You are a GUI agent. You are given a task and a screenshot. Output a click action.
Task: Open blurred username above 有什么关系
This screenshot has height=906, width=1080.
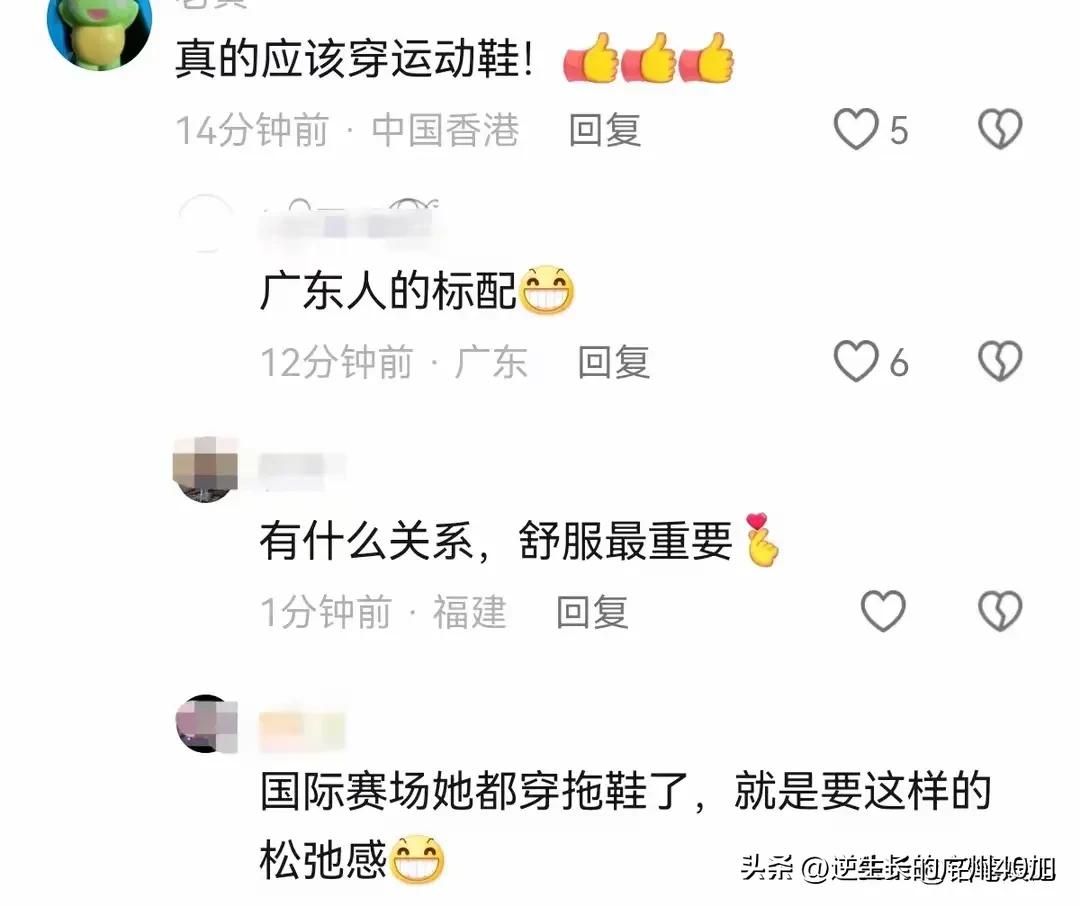click(x=301, y=471)
